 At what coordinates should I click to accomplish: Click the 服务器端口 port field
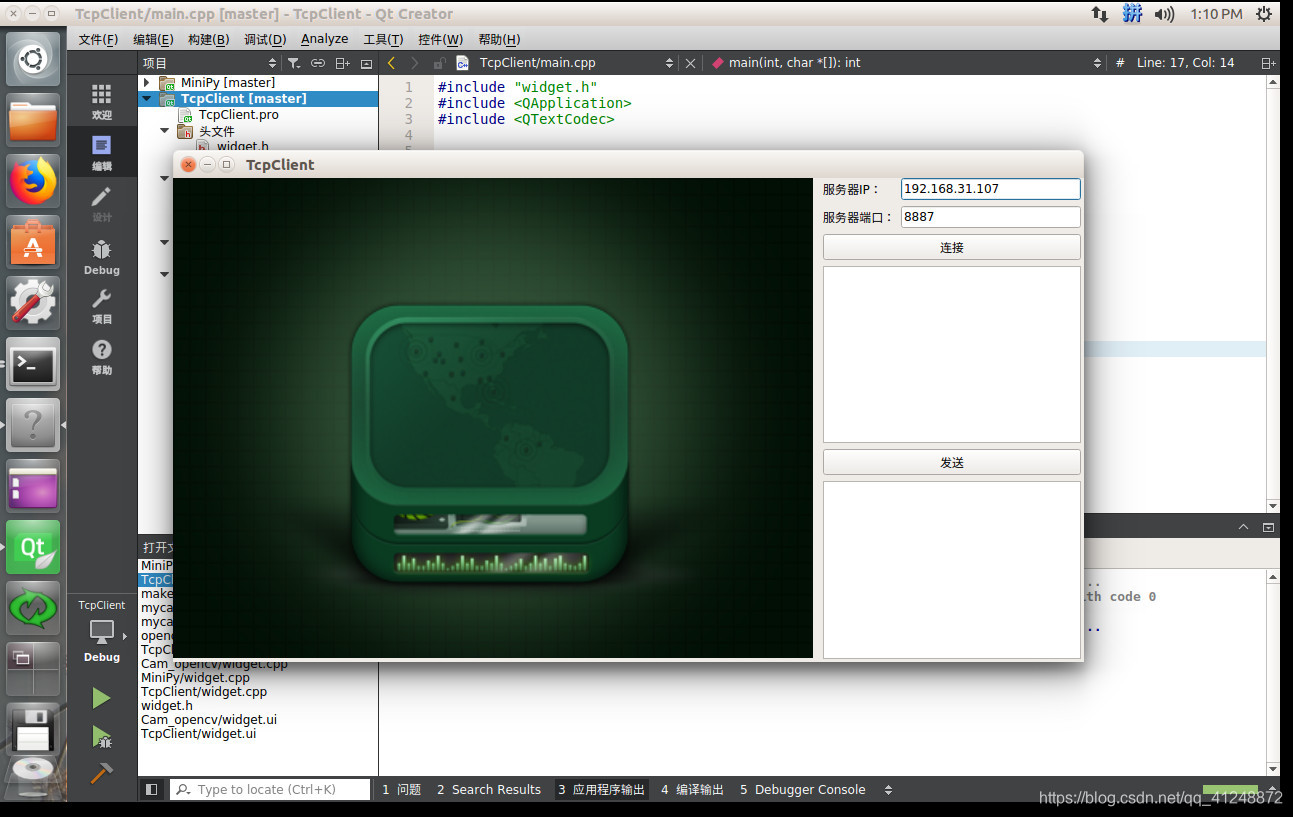click(x=990, y=216)
